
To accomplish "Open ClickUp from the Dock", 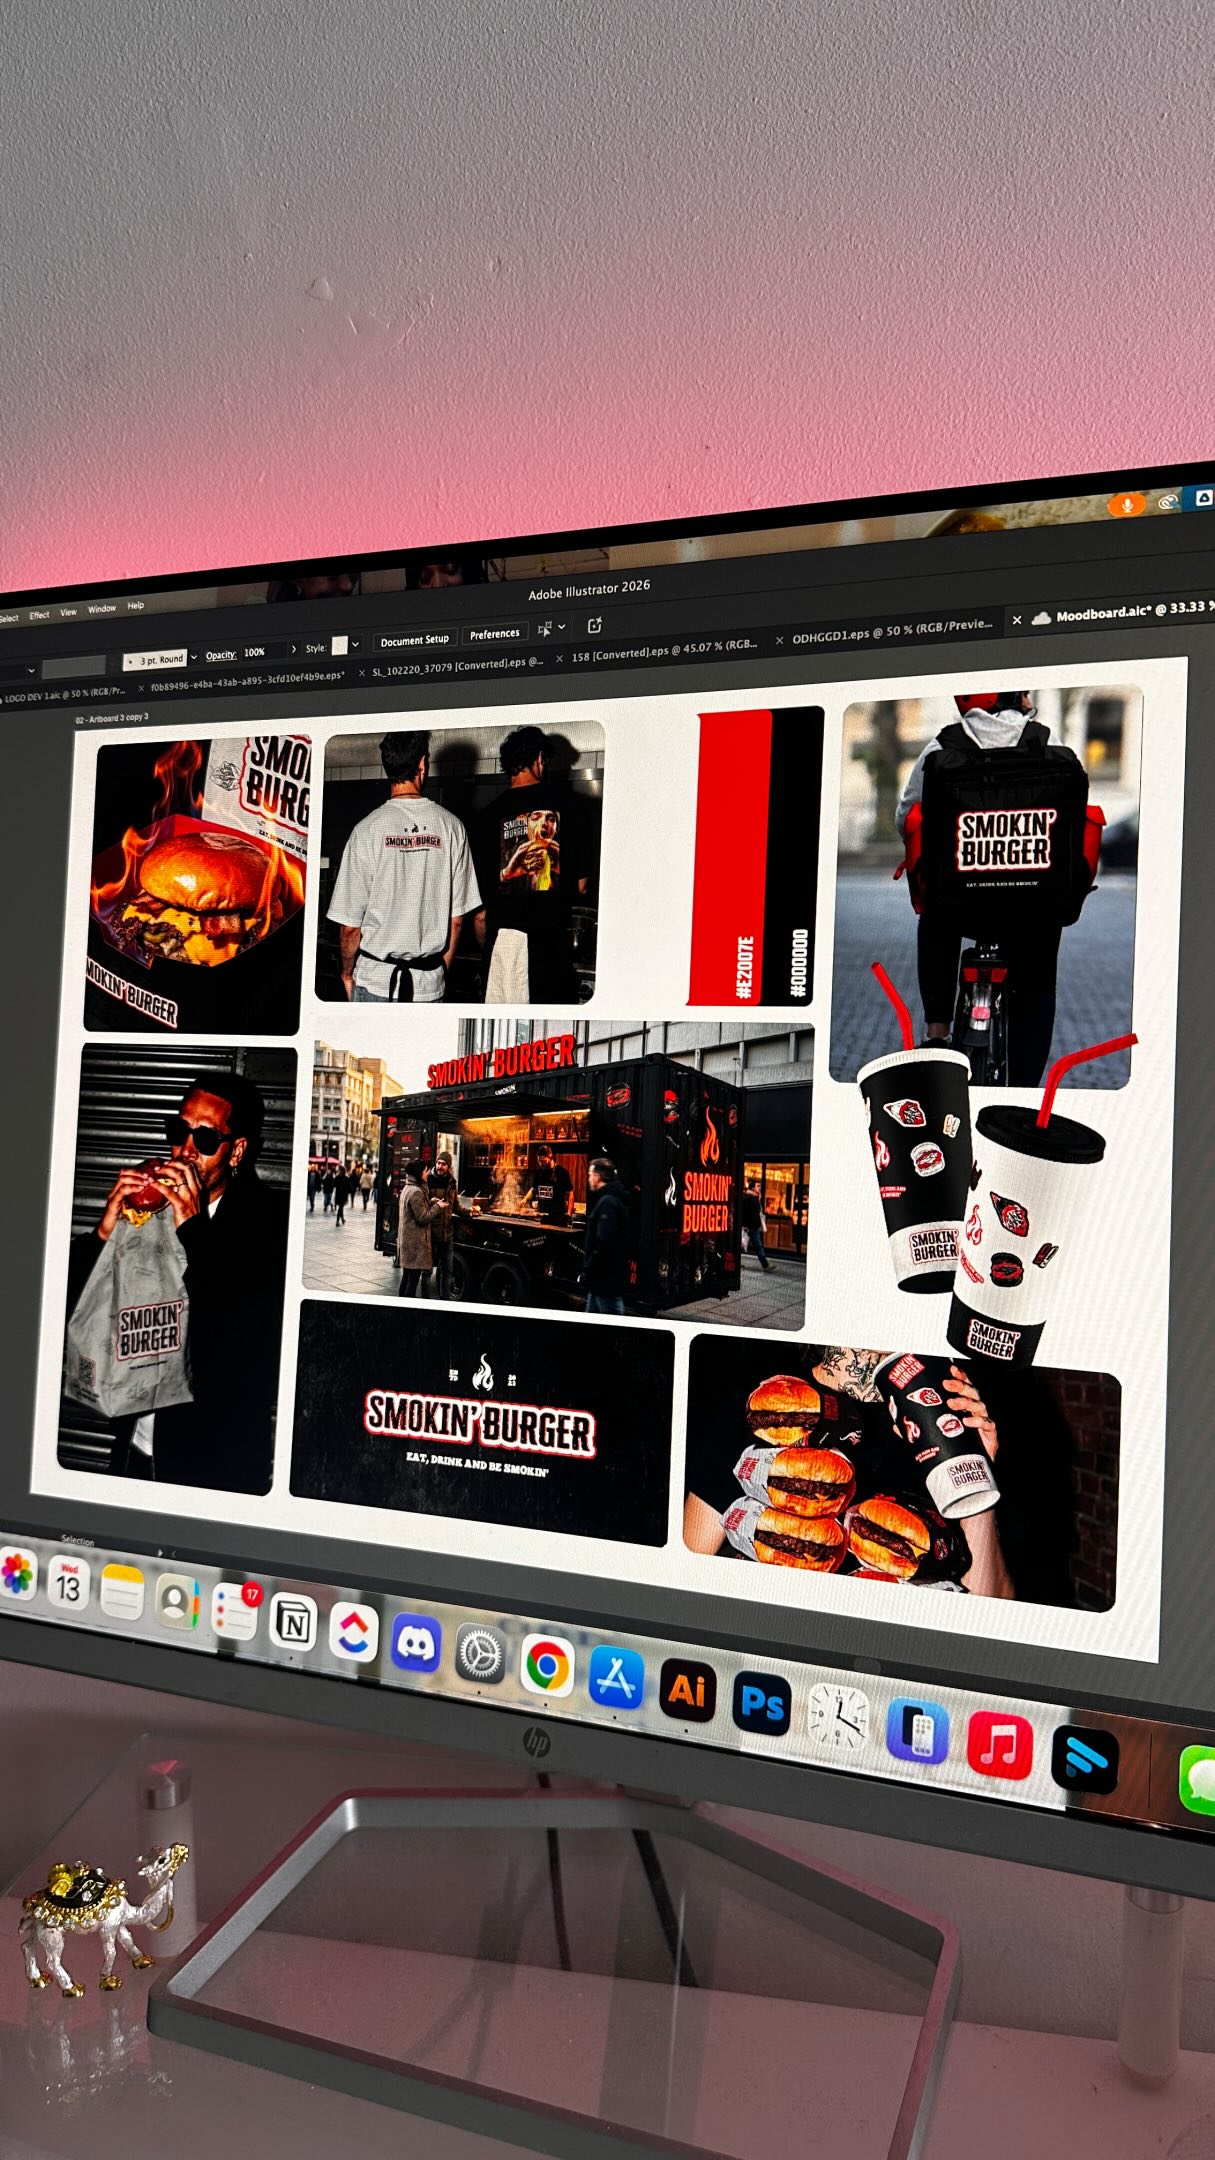I will [353, 1631].
